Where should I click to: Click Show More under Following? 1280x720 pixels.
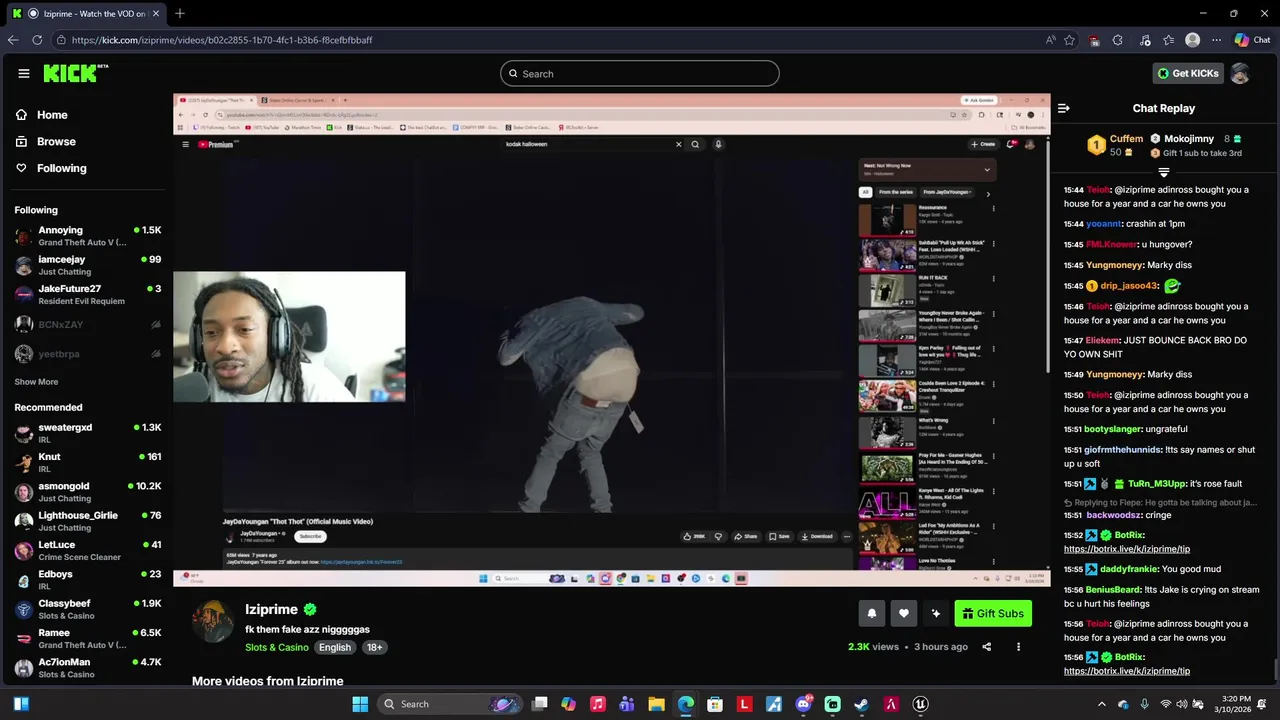pyautogui.click(x=36, y=382)
